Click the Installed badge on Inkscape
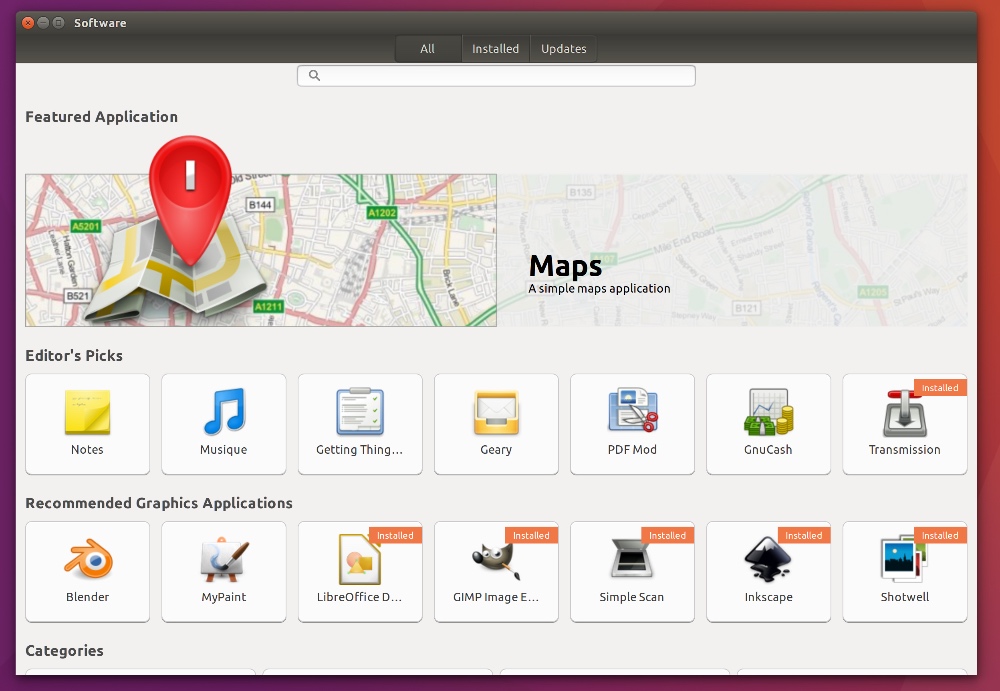This screenshot has width=1000, height=691. [x=804, y=535]
